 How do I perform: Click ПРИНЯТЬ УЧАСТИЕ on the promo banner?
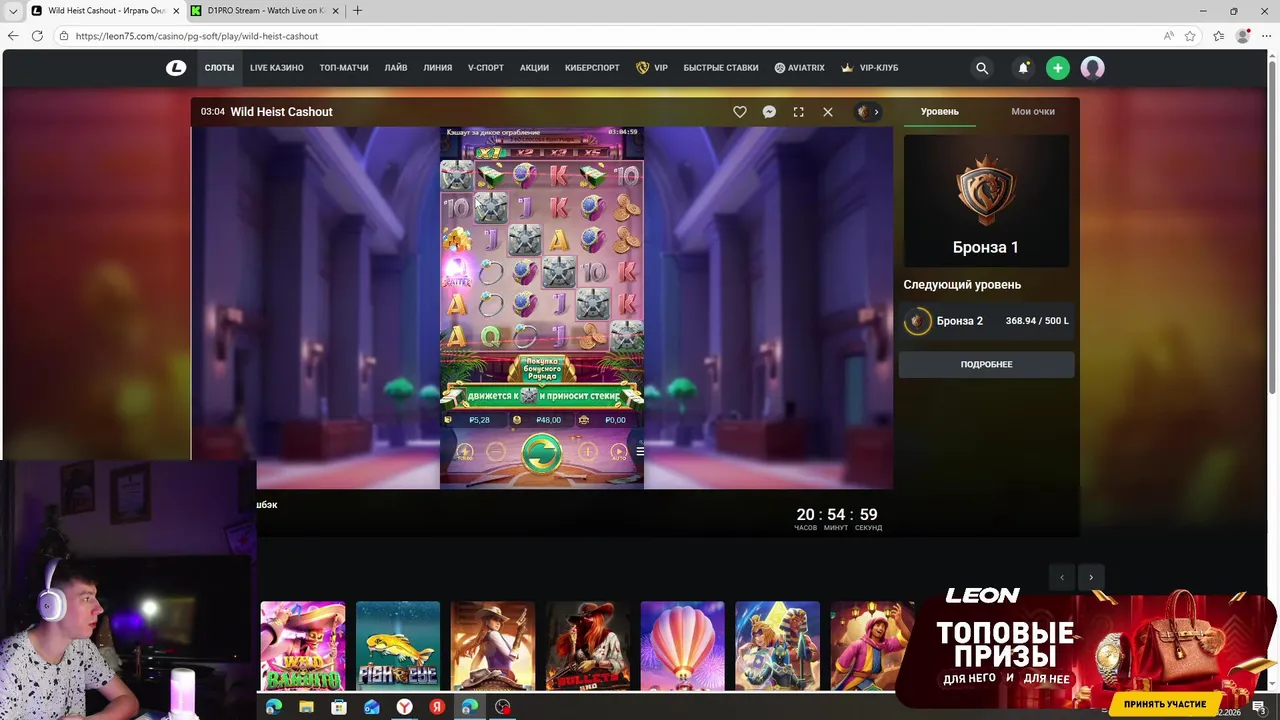click(x=1165, y=704)
